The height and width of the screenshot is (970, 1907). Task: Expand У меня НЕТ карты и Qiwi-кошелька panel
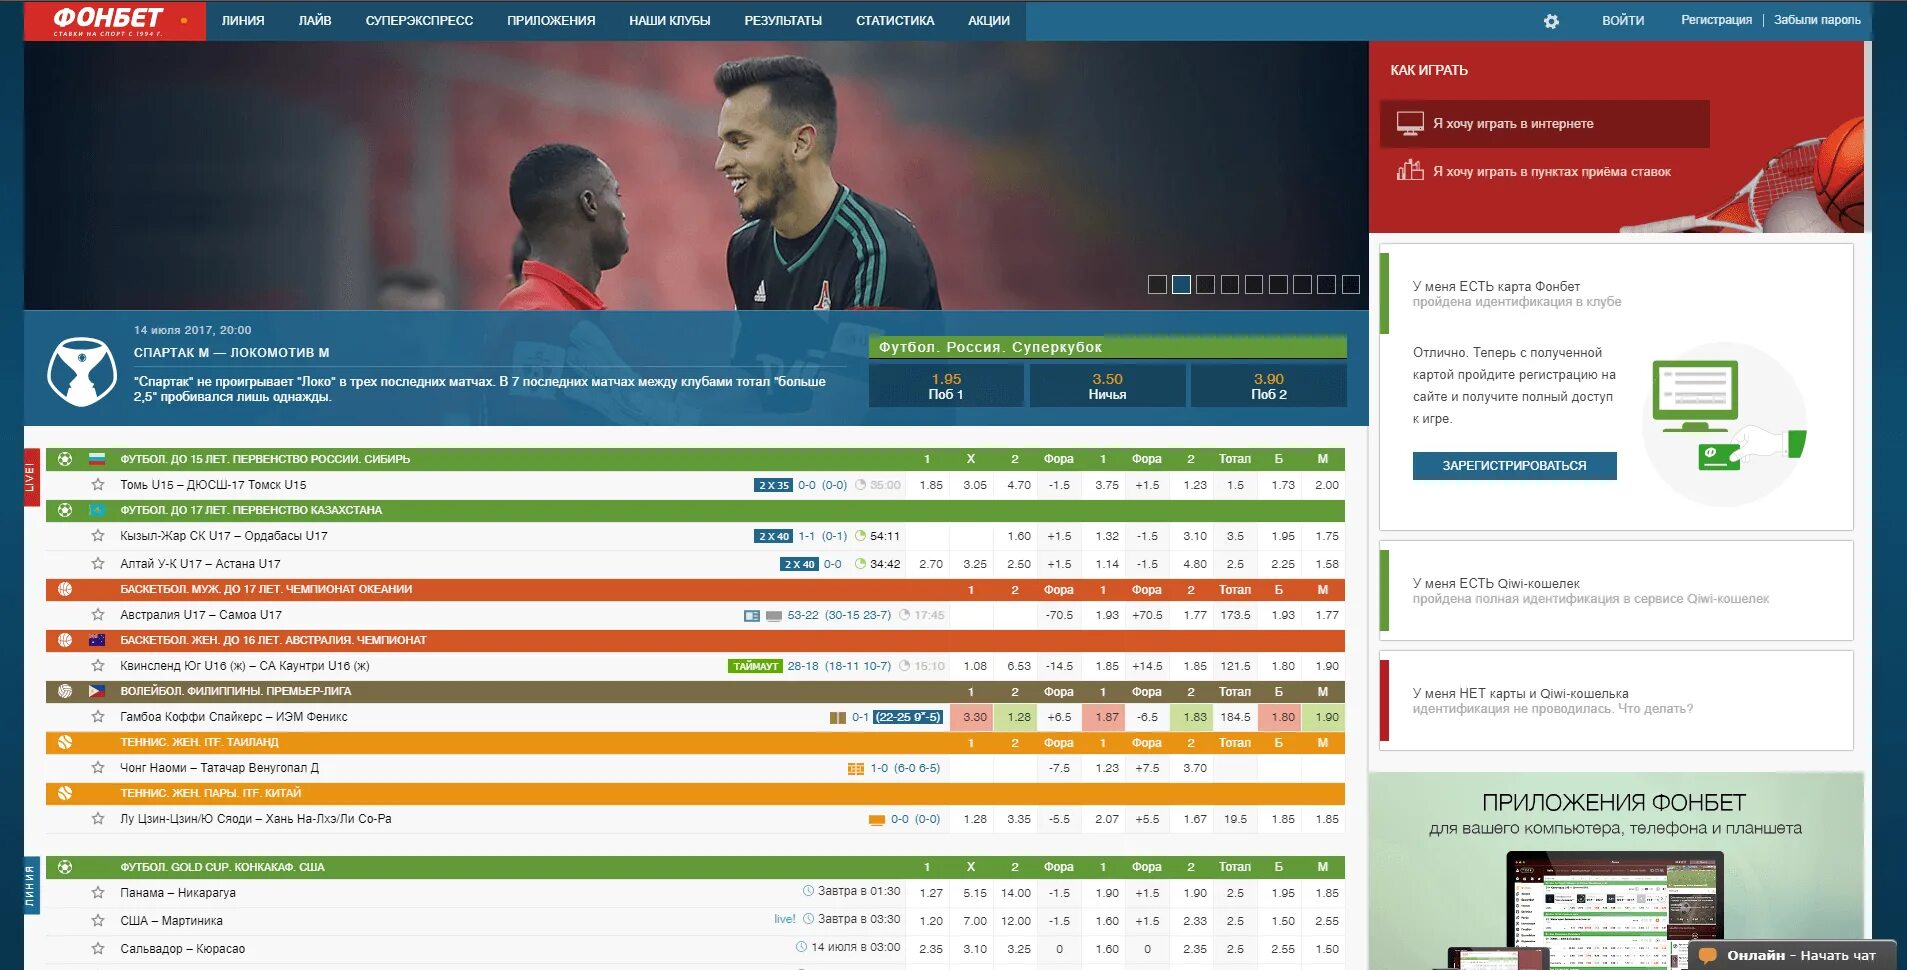coord(1616,700)
